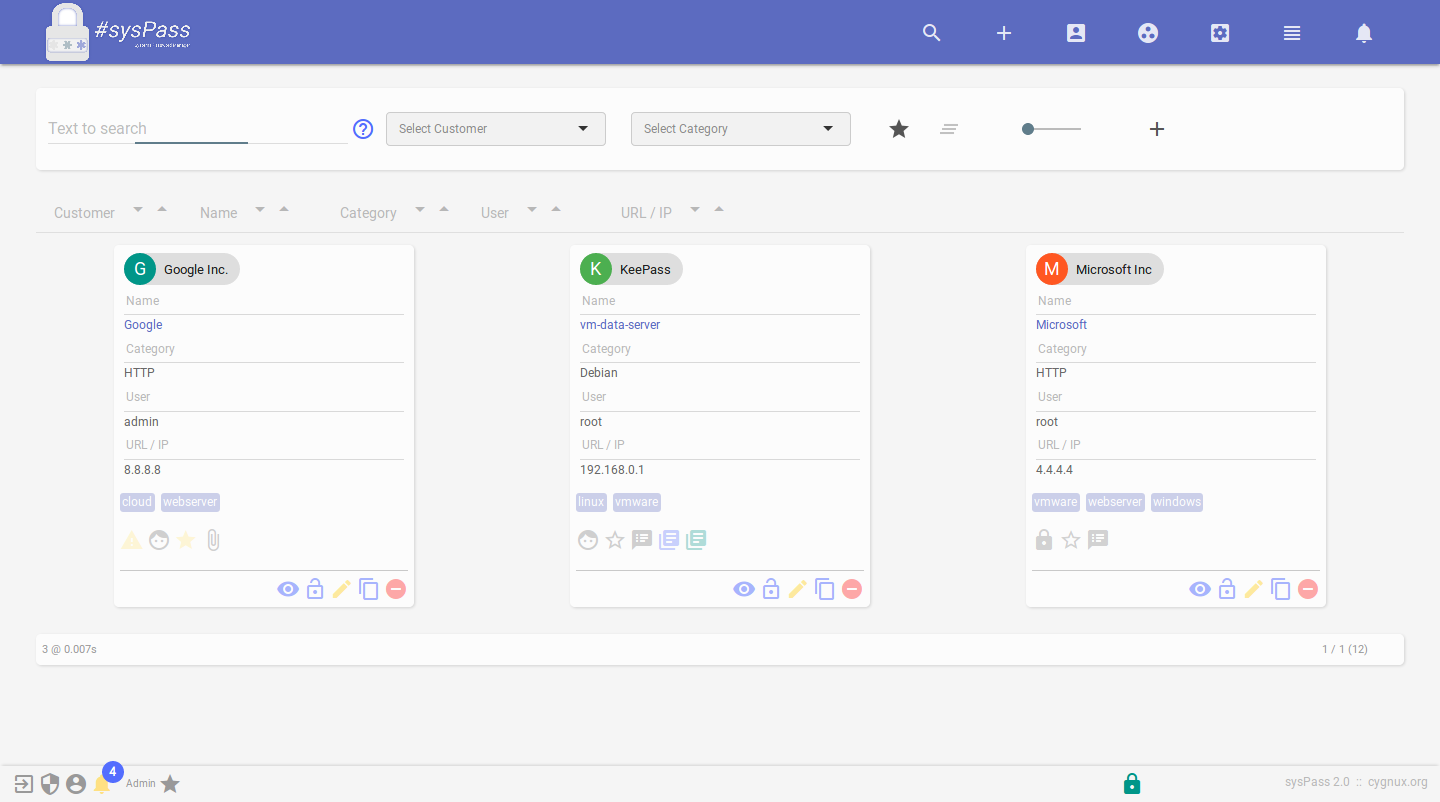Sort by Name ascending arrow
1440x802 pixels.
coord(284,209)
